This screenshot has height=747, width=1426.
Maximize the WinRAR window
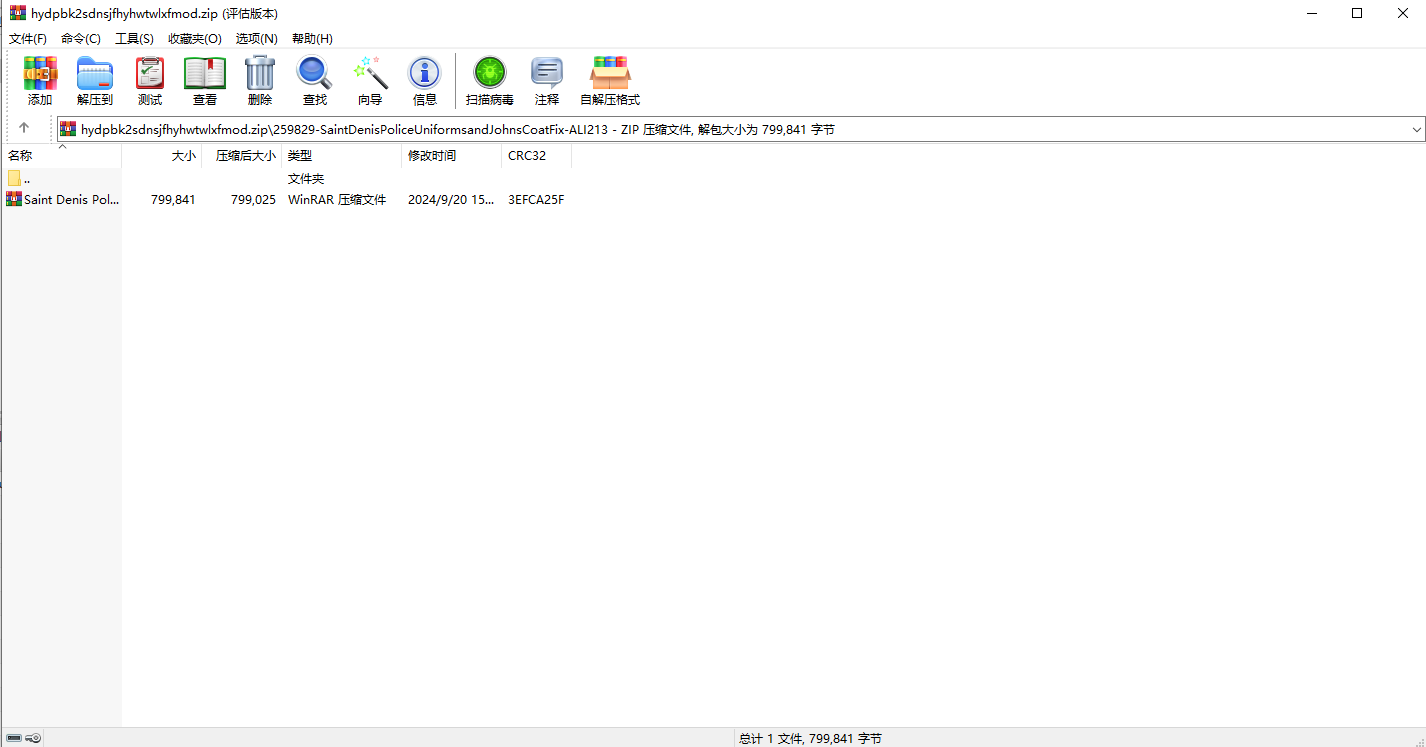[1357, 13]
